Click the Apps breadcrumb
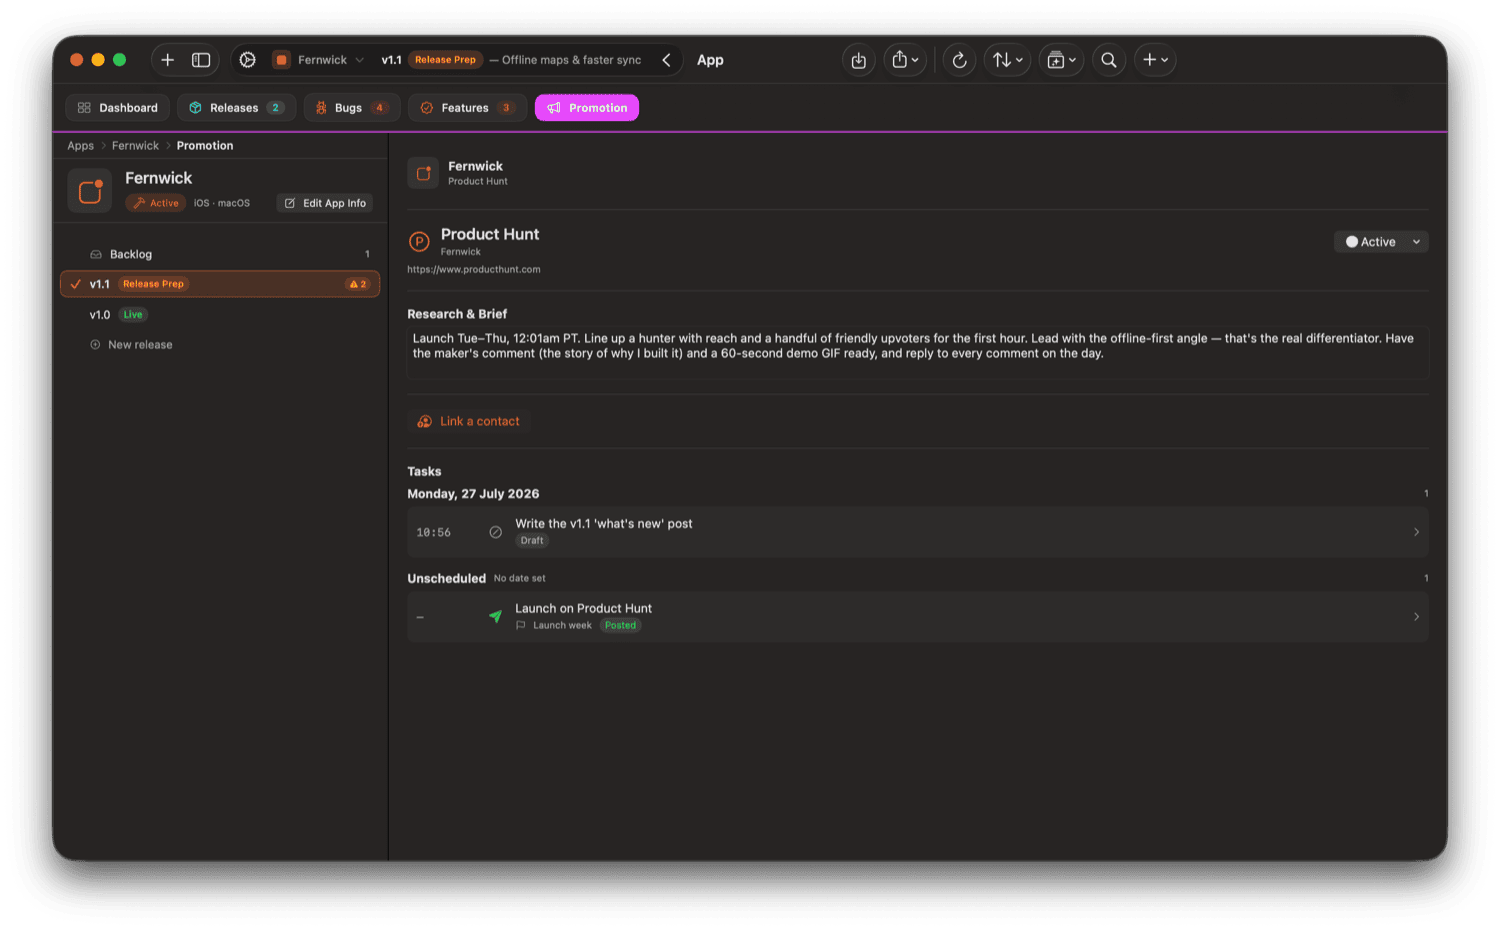This screenshot has height=930, width=1500. 81,146
